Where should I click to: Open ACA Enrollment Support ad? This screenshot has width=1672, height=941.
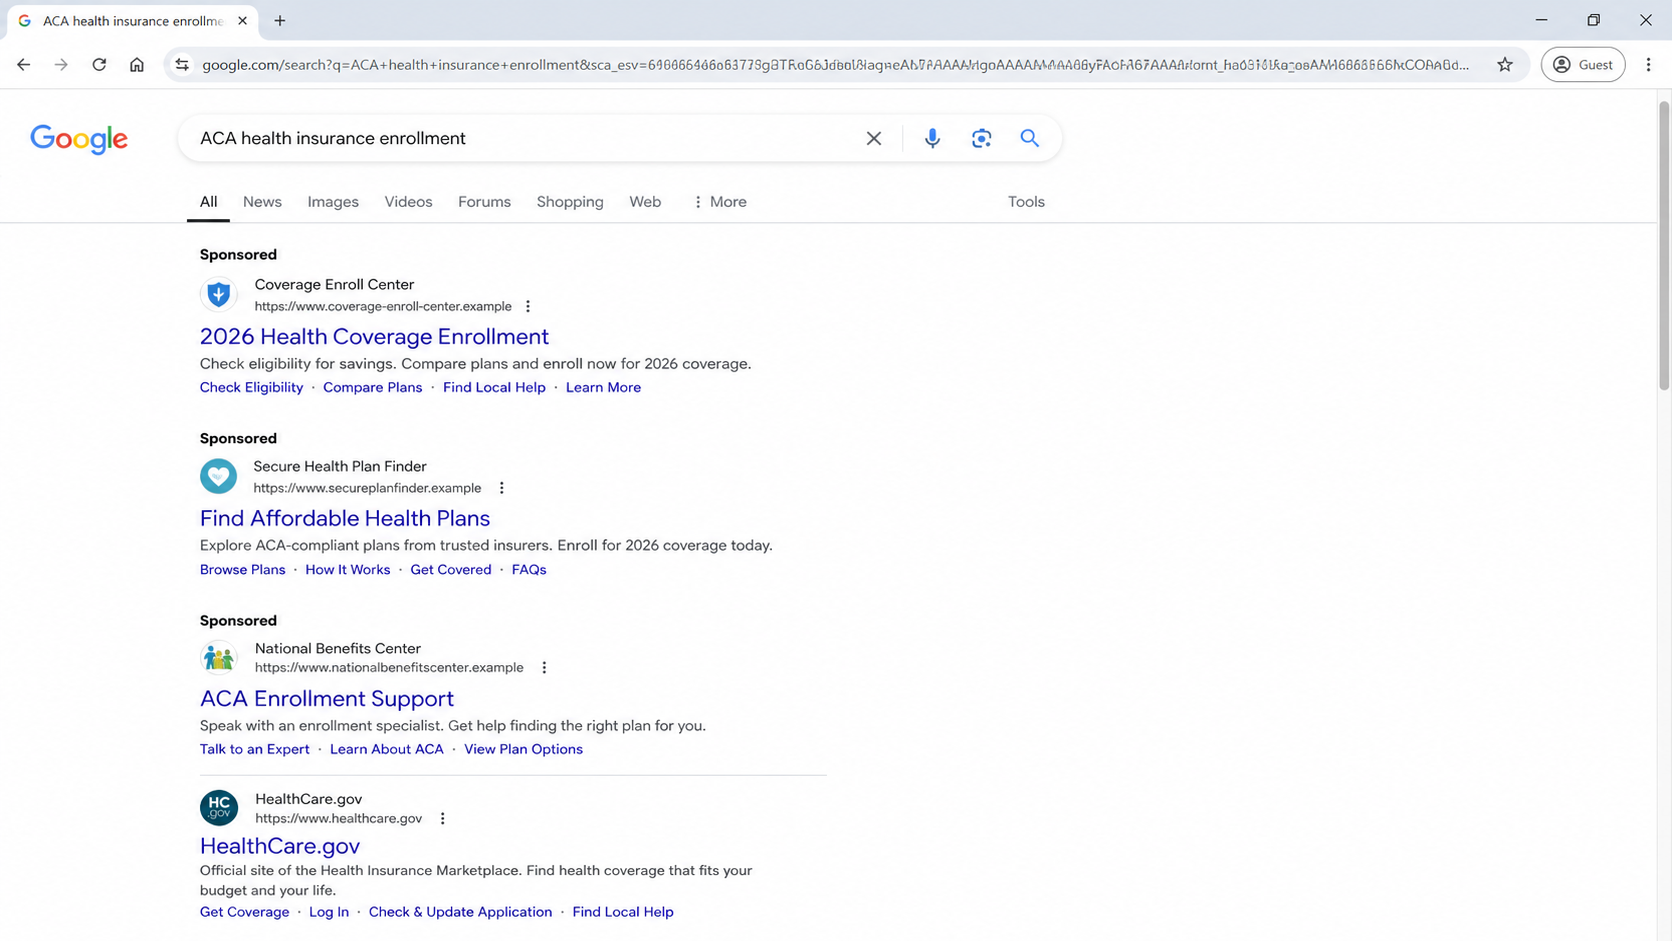[327, 699]
